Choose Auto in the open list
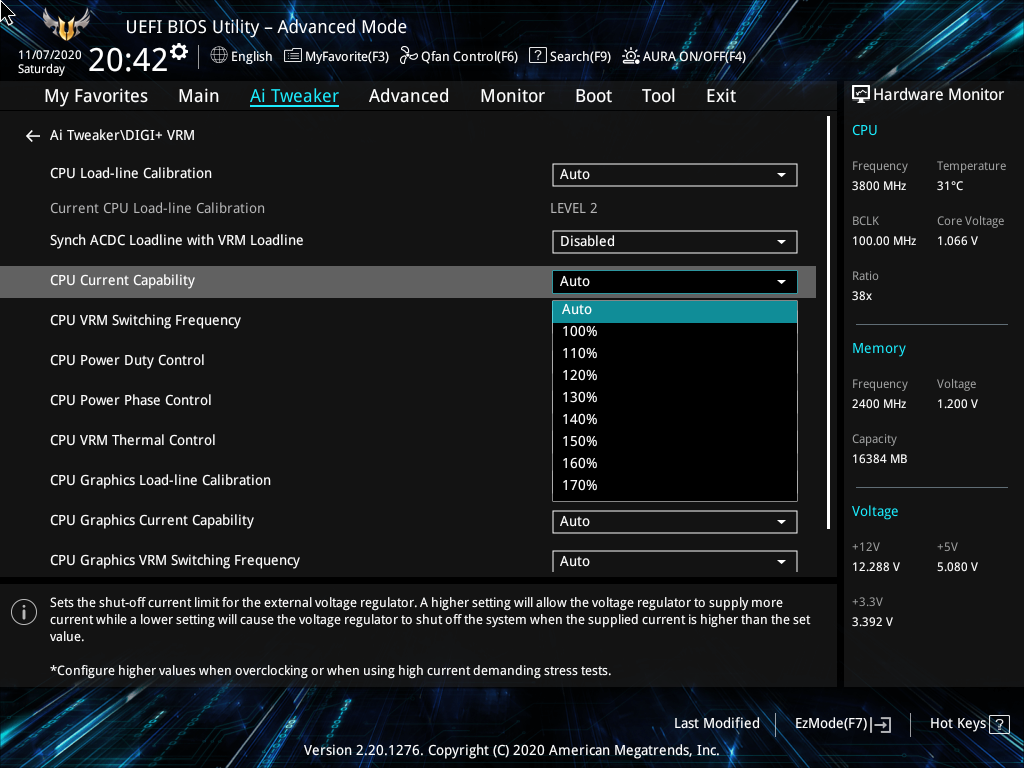This screenshot has width=1024, height=768. coord(675,310)
